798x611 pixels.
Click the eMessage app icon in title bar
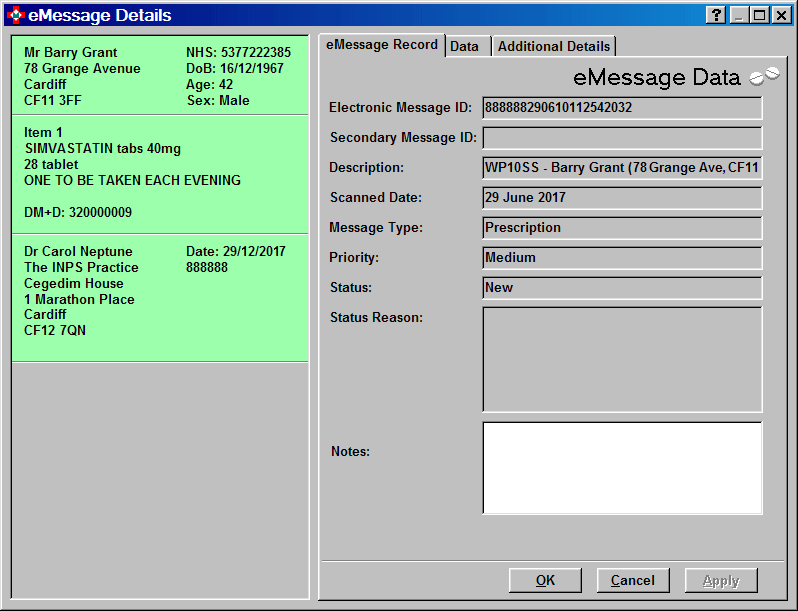coord(15,15)
